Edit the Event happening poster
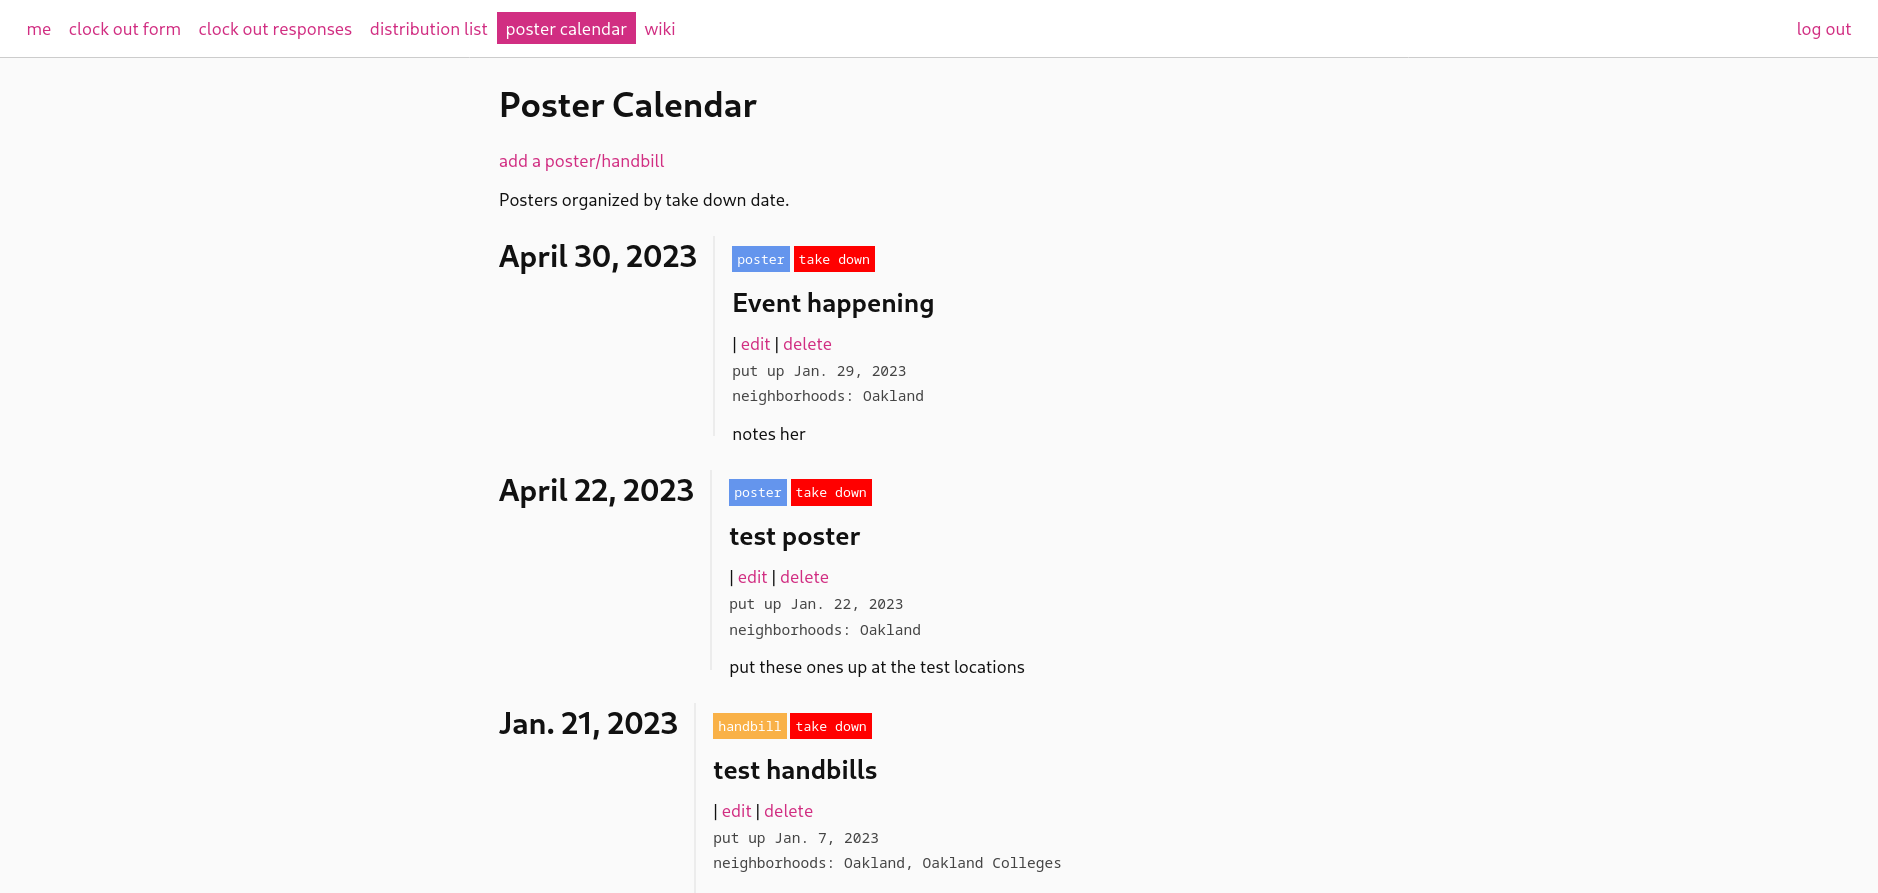The image size is (1878, 893). click(755, 344)
